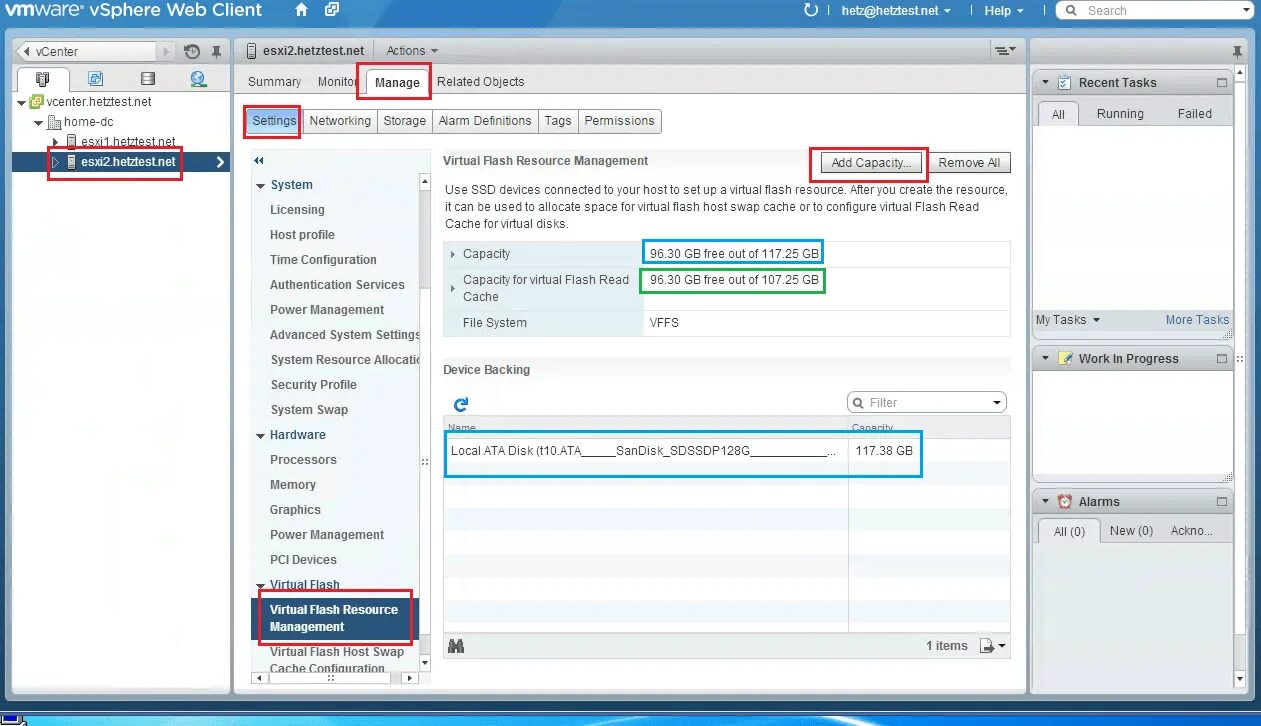Viewport: 1261px width, 726px height.
Task: Open the panel layout options icon
Action: pos(1004,50)
